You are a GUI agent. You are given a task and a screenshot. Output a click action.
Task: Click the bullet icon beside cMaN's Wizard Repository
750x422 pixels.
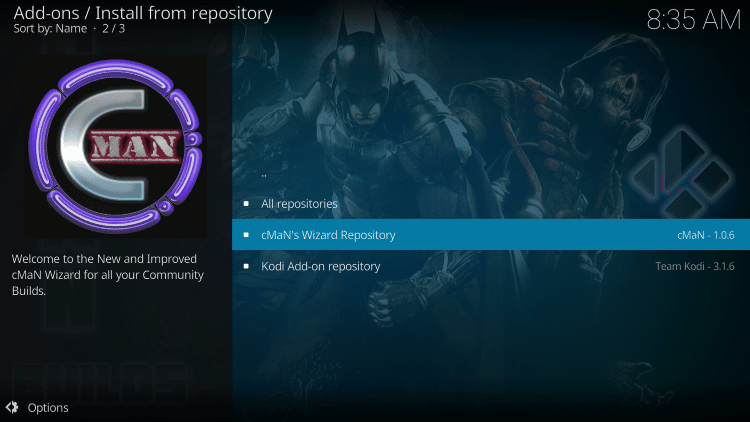click(247, 235)
